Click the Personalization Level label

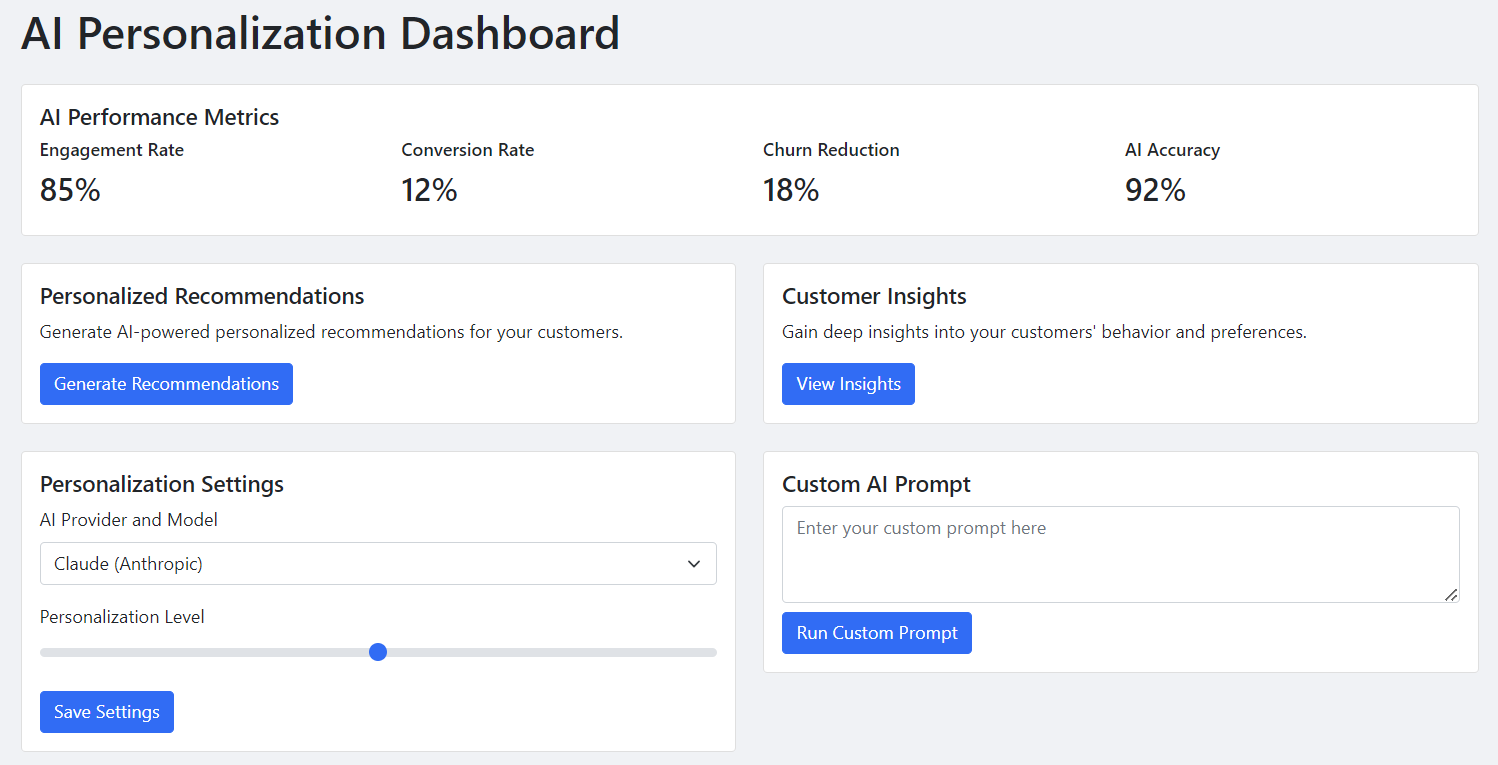tap(122, 617)
